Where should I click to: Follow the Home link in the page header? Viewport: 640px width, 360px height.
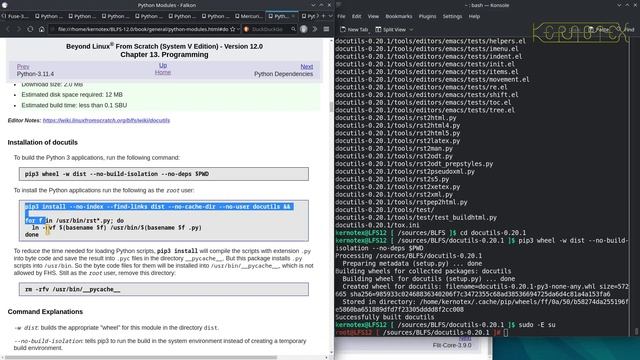(162, 72)
